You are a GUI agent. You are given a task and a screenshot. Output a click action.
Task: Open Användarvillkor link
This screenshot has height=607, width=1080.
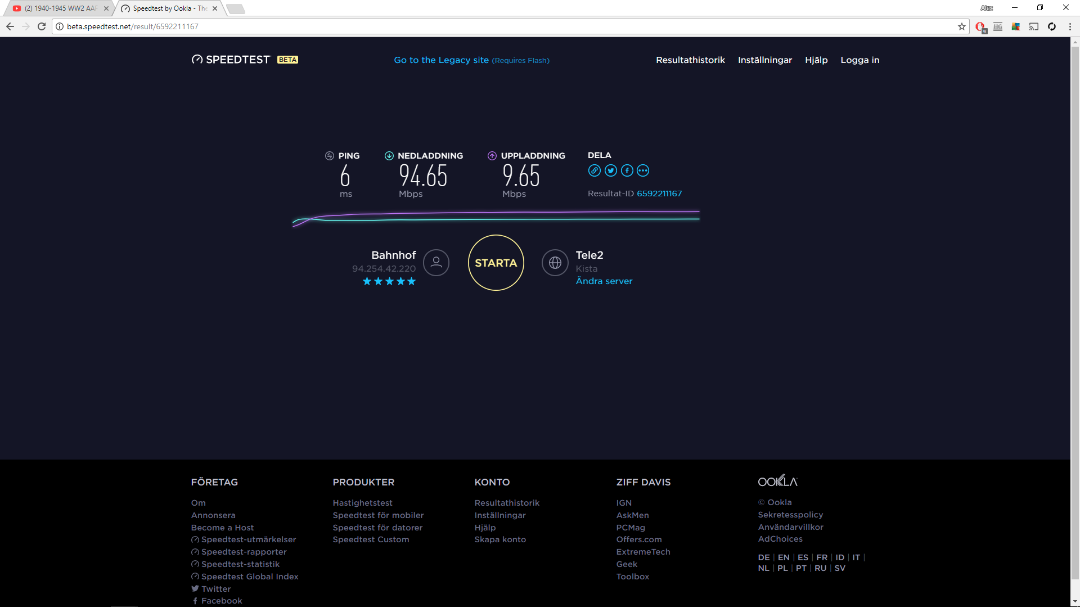[x=791, y=527]
